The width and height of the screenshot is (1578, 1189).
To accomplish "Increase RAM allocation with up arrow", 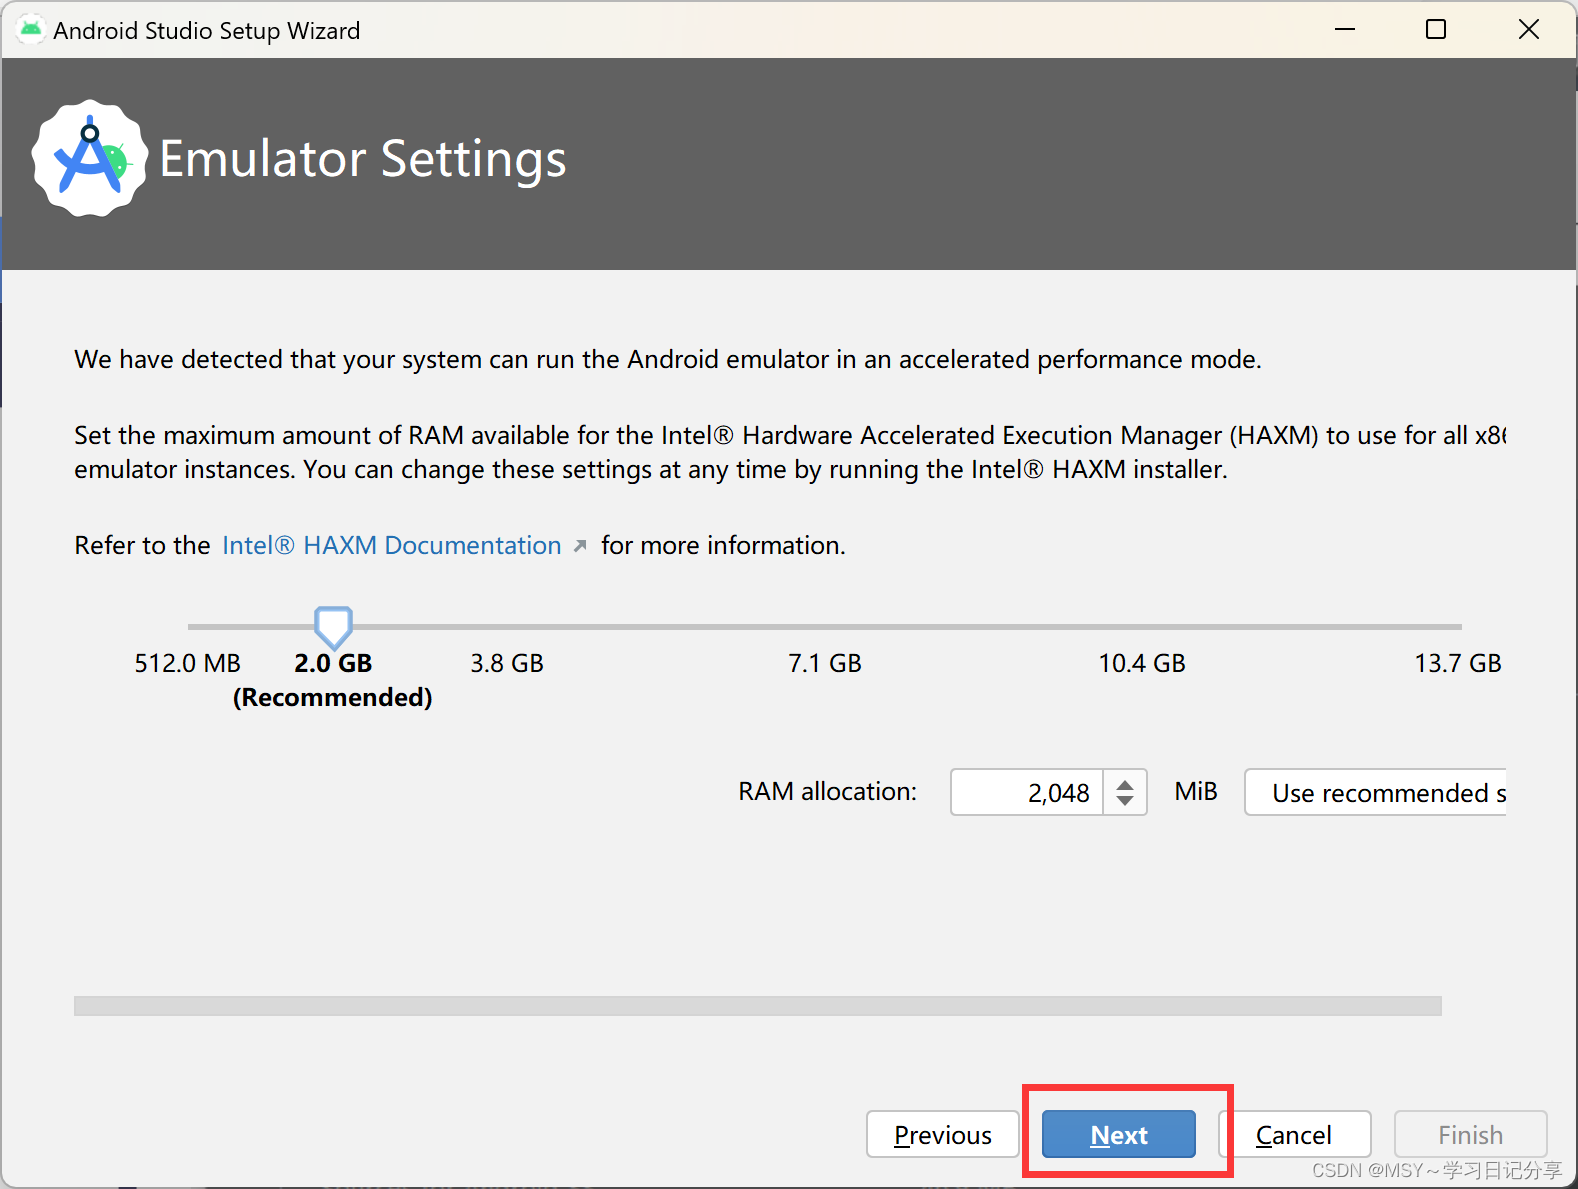I will click(x=1125, y=783).
